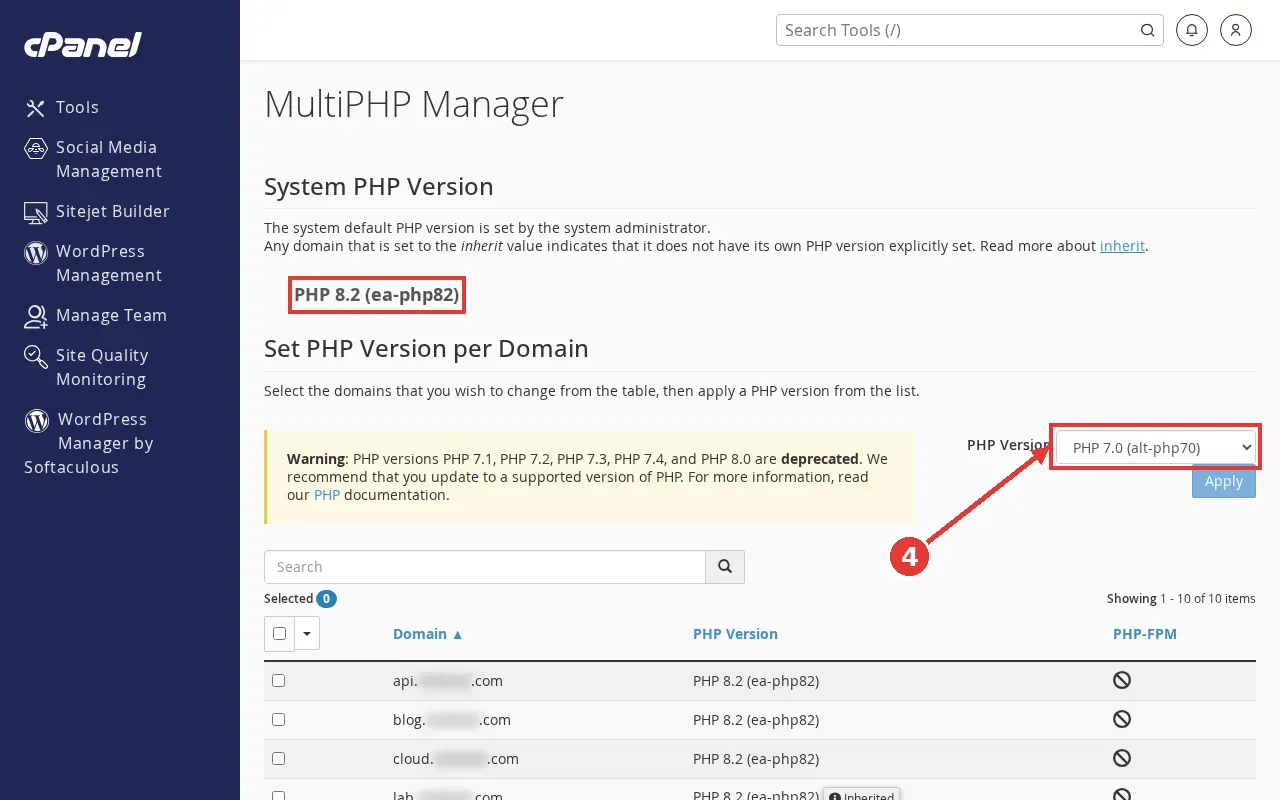This screenshot has width=1280, height=800.
Task: Click PHP-FPM disabled icon for cloud domain
Action: (1122, 758)
